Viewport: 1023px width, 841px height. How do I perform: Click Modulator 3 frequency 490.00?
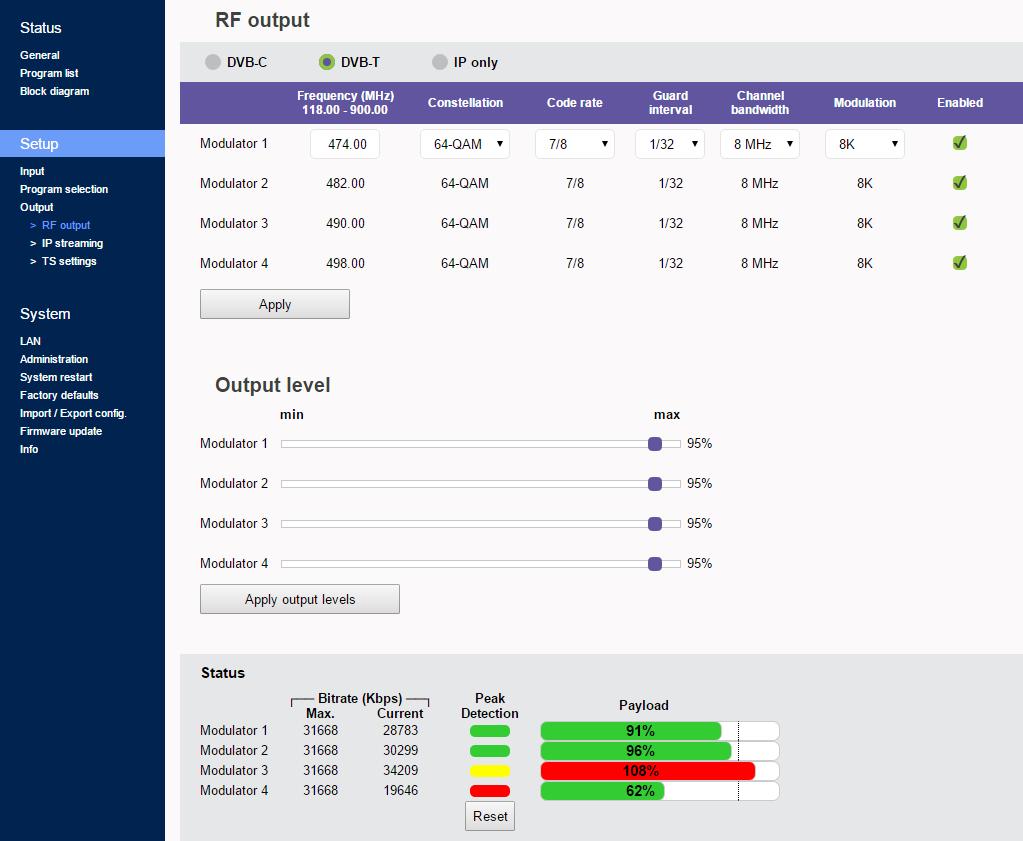click(345, 223)
